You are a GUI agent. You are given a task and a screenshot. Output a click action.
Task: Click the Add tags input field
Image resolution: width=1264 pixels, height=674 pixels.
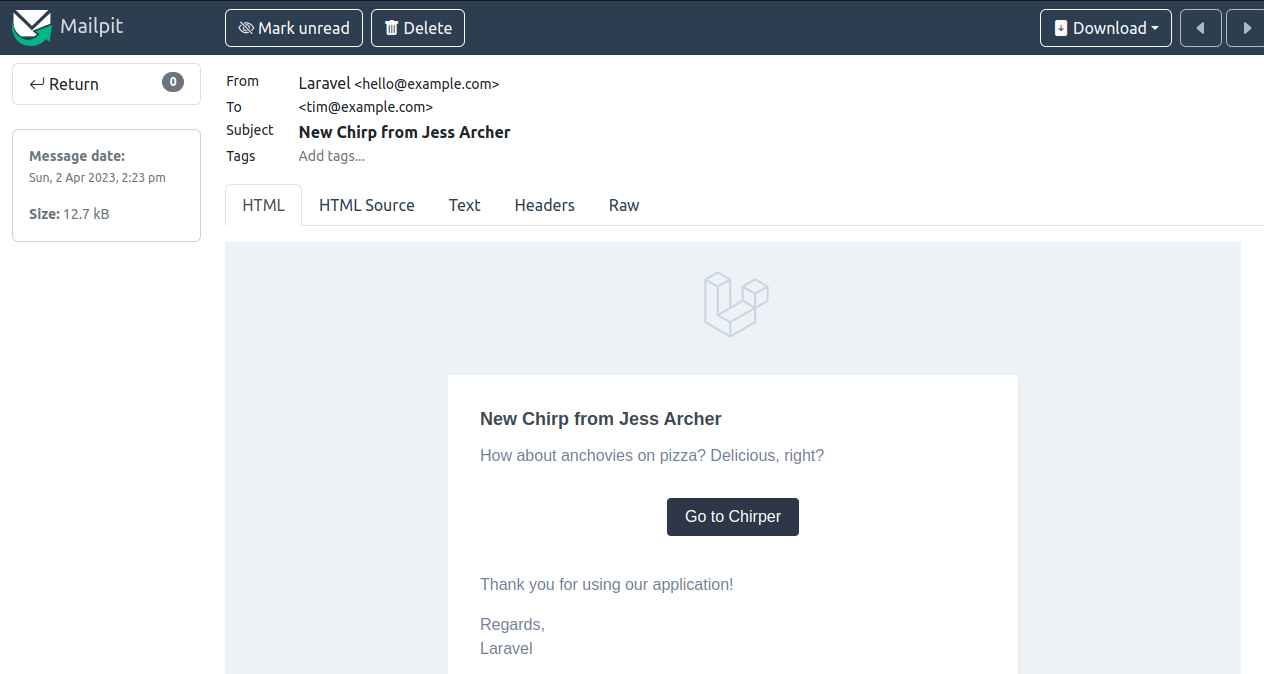tap(332, 156)
